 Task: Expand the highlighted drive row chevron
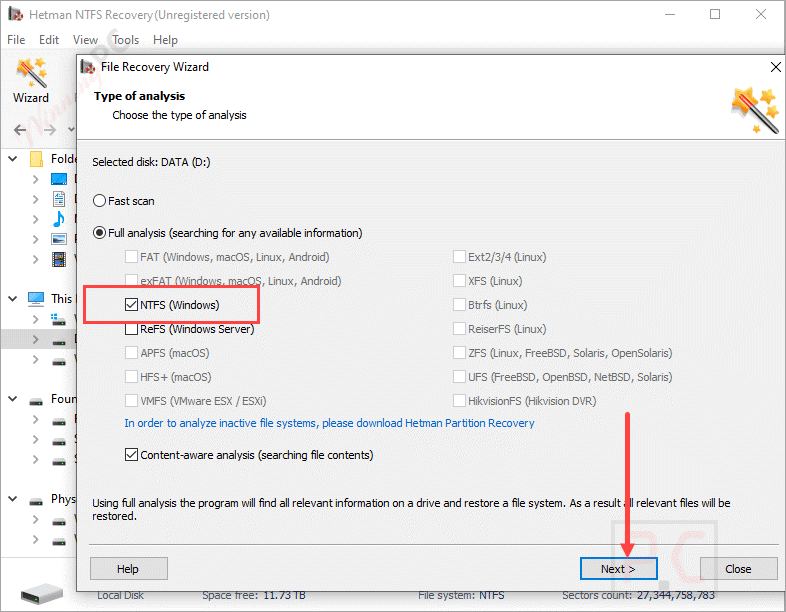pyautogui.click(x=35, y=339)
